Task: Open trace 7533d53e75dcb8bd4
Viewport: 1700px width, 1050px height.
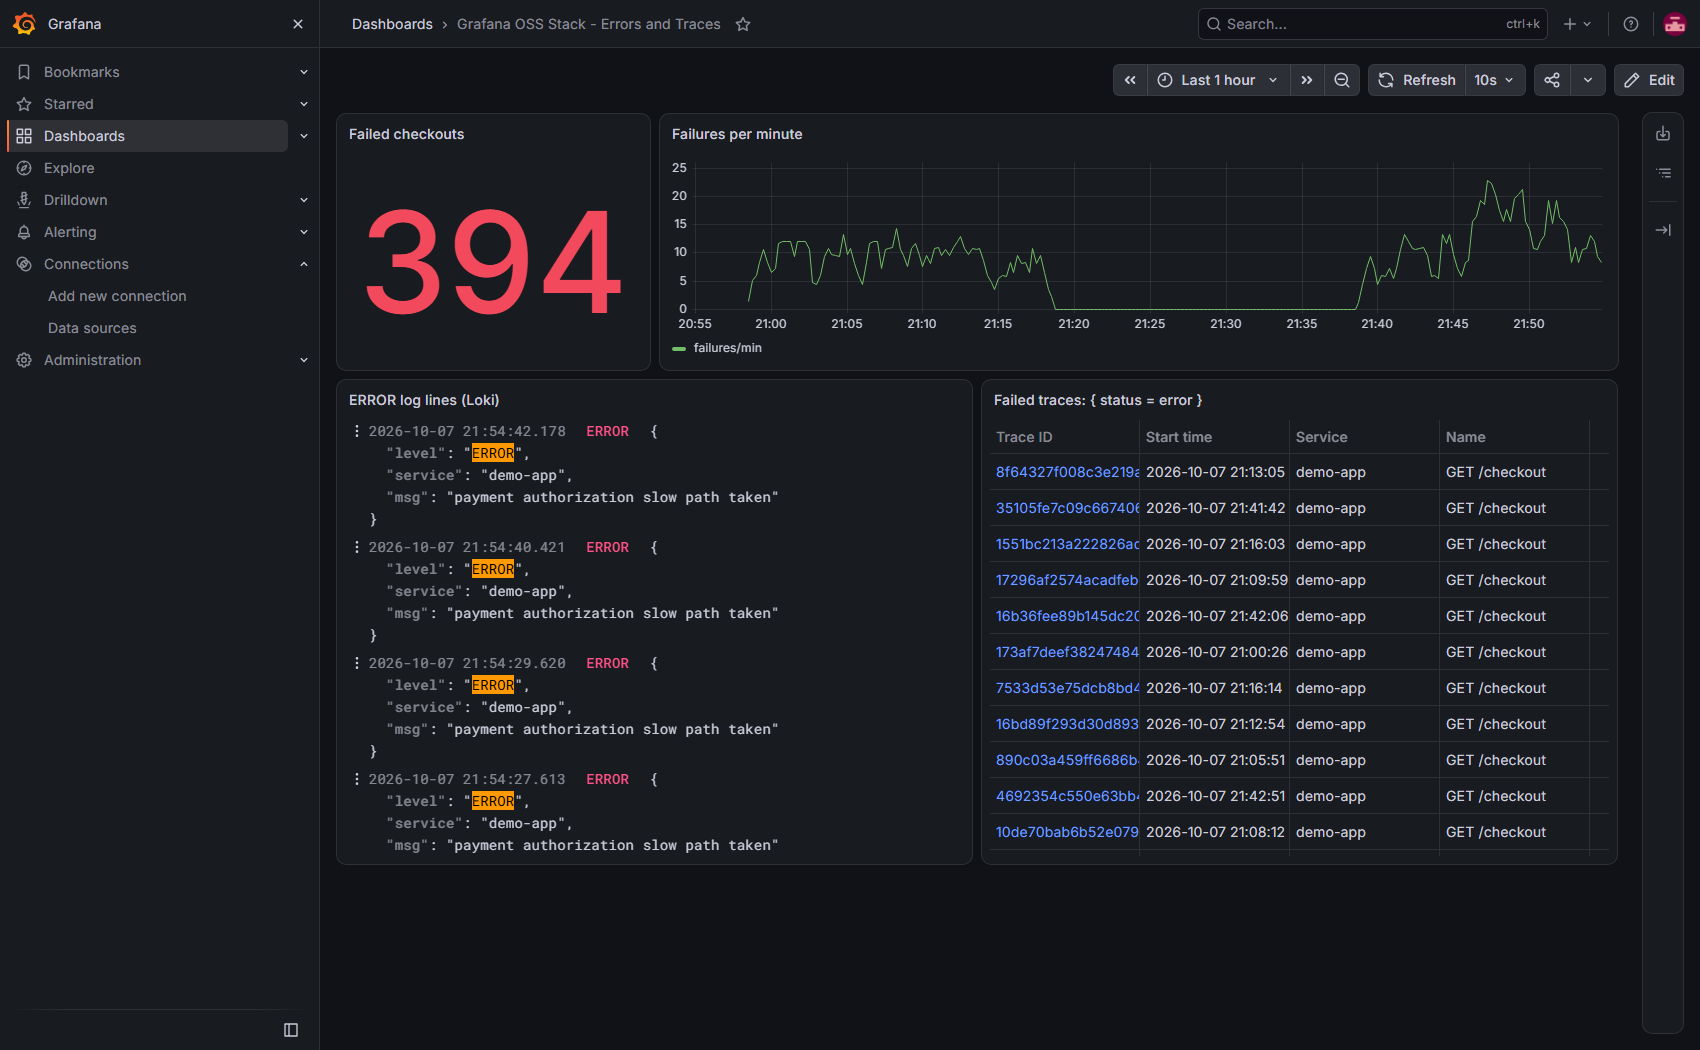Action: click(x=1067, y=688)
